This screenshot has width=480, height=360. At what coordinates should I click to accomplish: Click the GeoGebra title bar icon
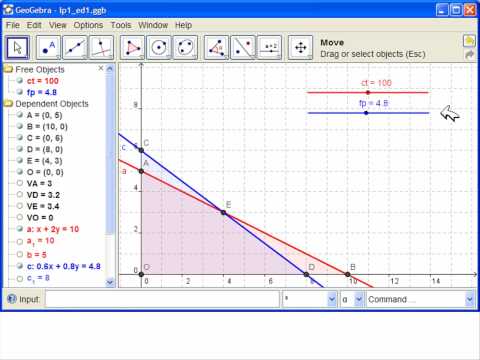(8, 10)
